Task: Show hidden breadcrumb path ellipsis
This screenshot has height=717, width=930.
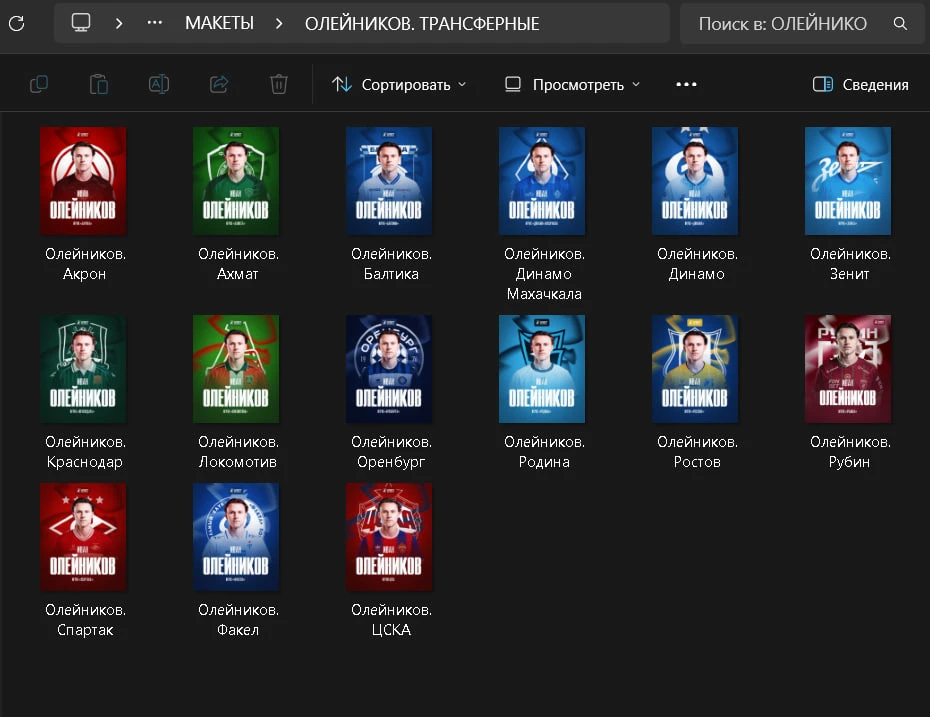Action: pyautogui.click(x=155, y=23)
